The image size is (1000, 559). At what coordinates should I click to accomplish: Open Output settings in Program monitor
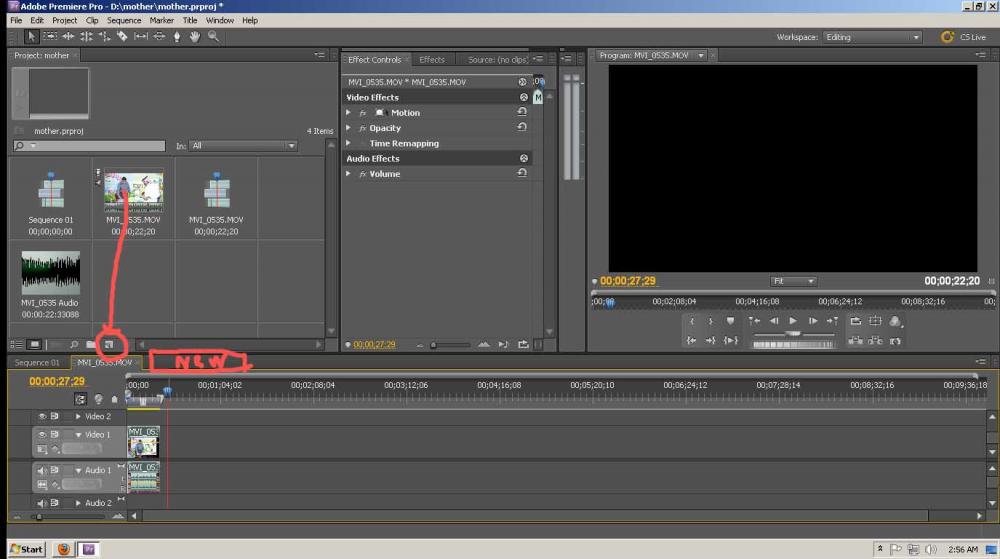[x=895, y=321]
